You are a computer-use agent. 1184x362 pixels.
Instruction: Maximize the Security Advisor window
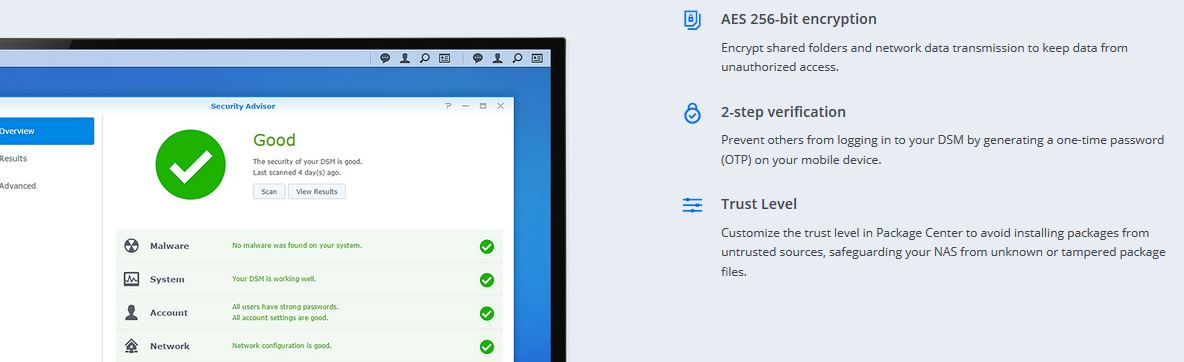point(483,106)
